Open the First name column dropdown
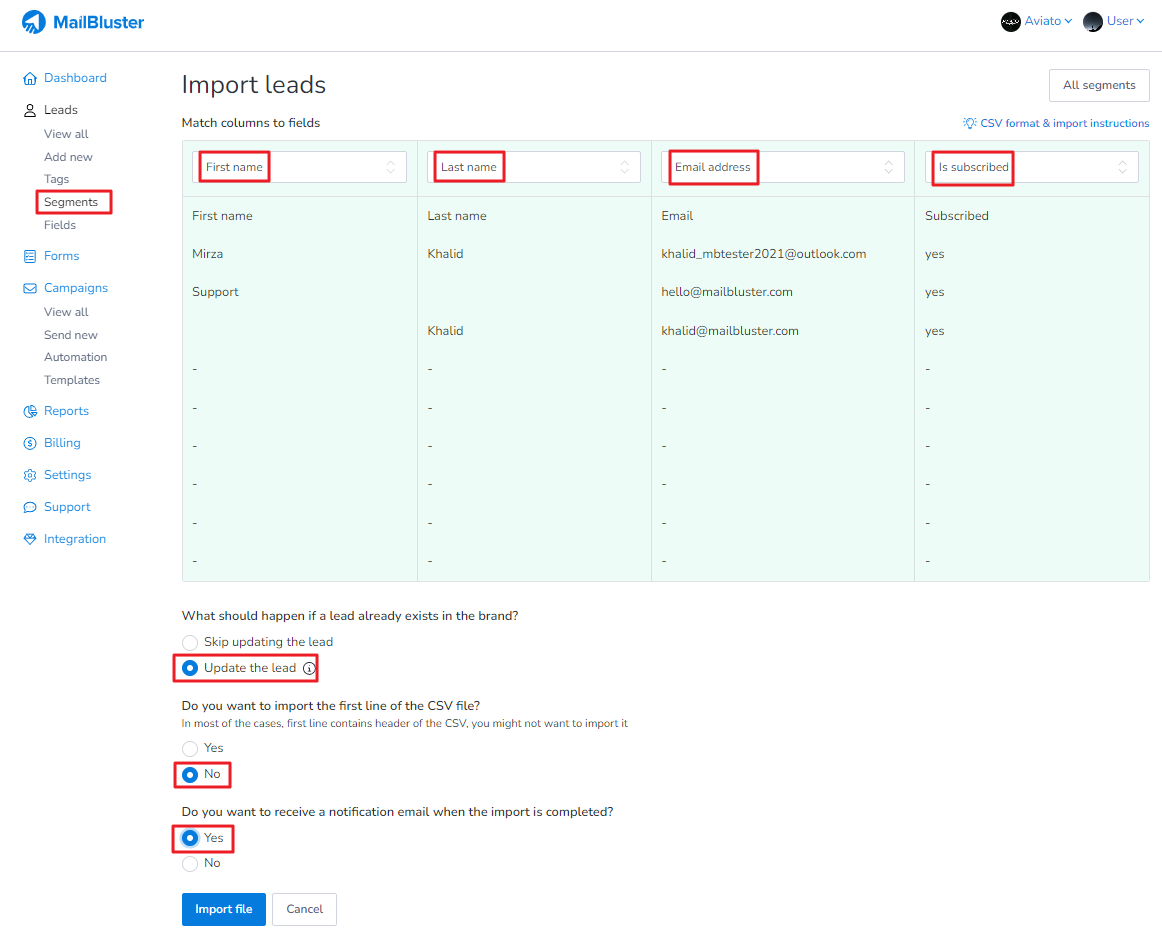This screenshot has width=1162, height=935. click(299, 167)
